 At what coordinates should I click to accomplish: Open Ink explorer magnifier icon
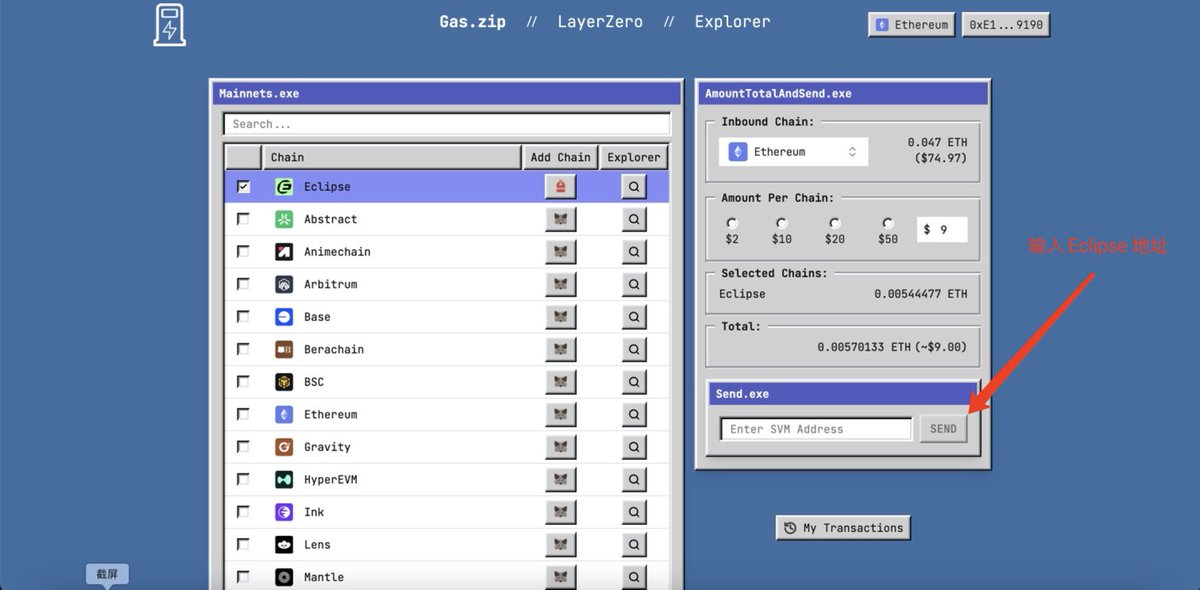click(634, 512)
